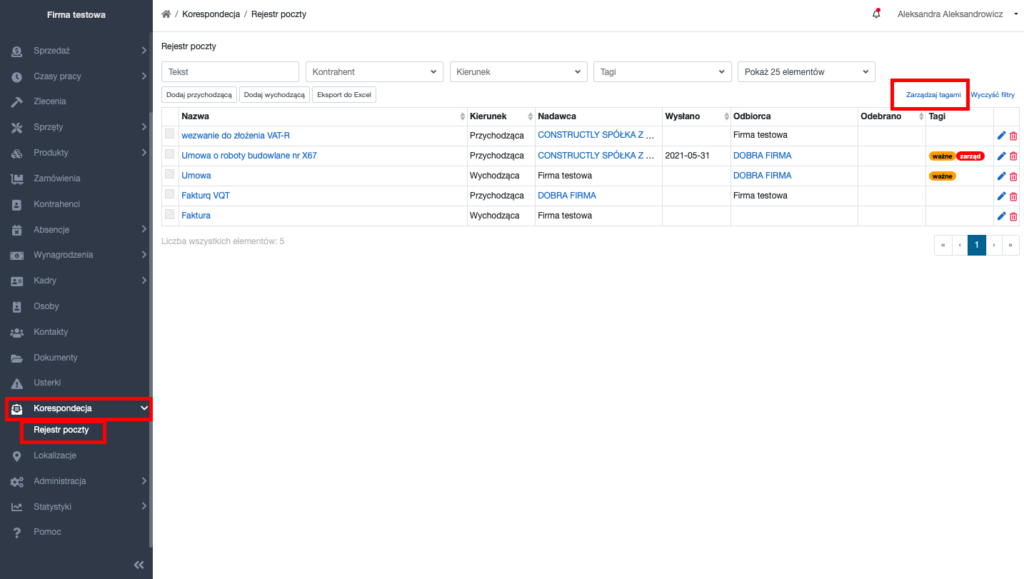The height and width of the screenshot is (579, 1024).
Task: Open Rejestr poczty in sidebar submenu
Action: click(x=61, y=430)
